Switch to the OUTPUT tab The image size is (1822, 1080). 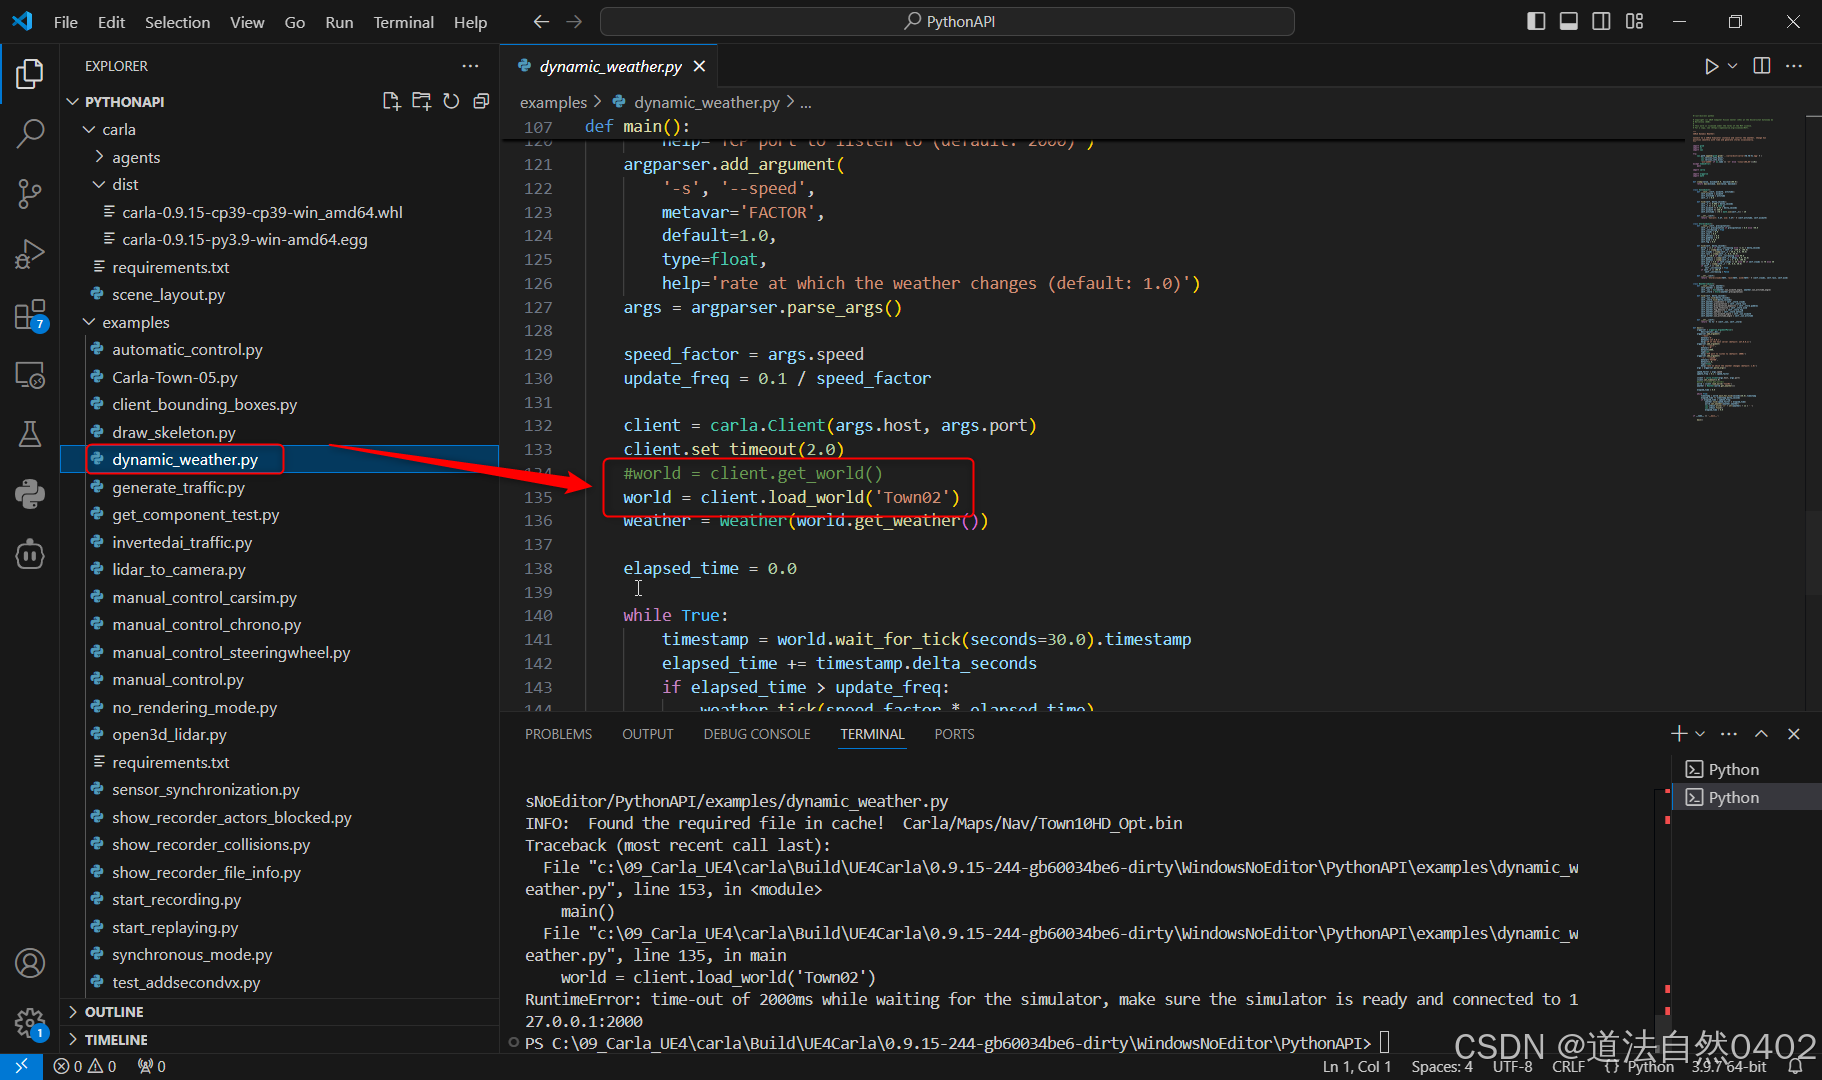(648, 734)
